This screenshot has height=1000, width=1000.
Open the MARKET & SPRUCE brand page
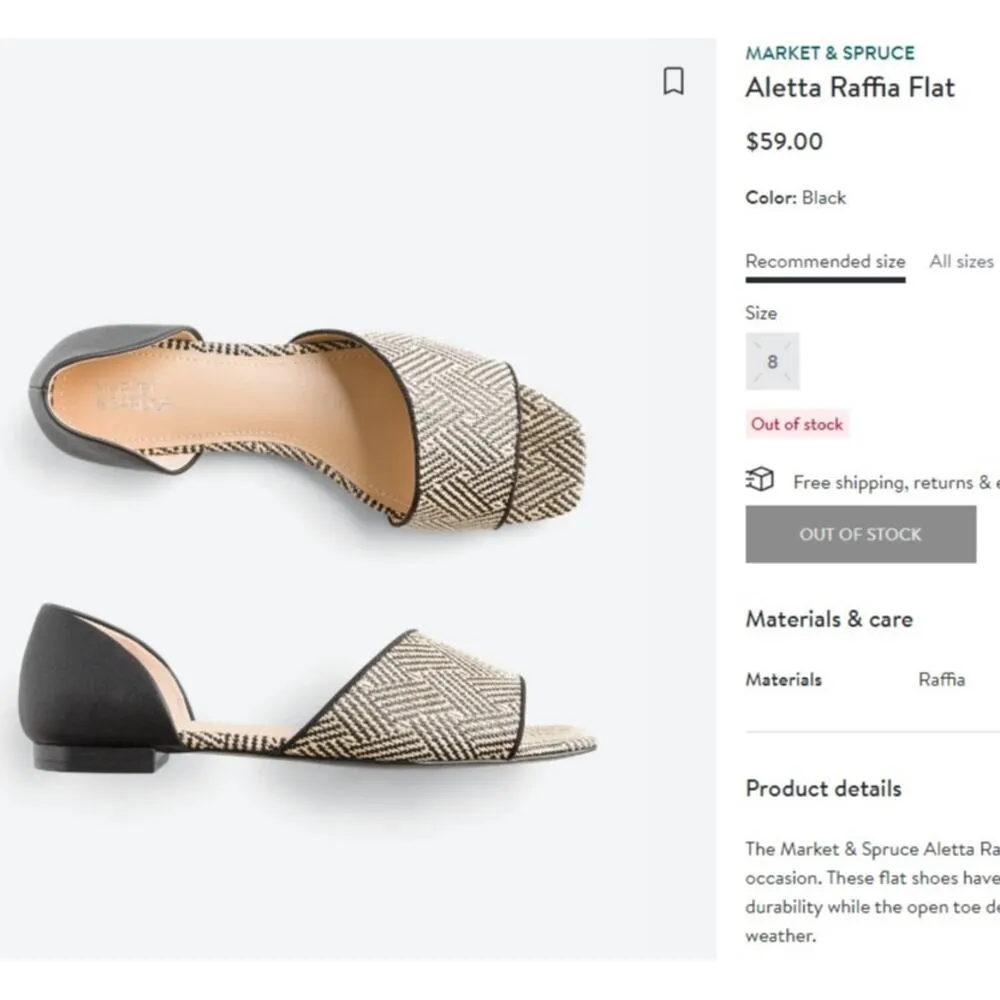click(x=832, y=53)
